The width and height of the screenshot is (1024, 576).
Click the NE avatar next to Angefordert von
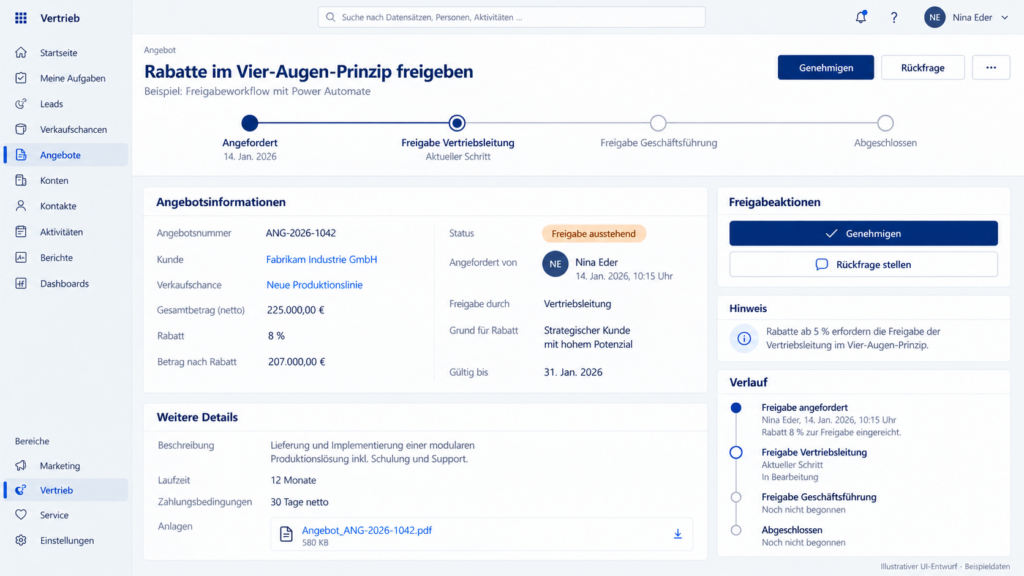point(555,264)
